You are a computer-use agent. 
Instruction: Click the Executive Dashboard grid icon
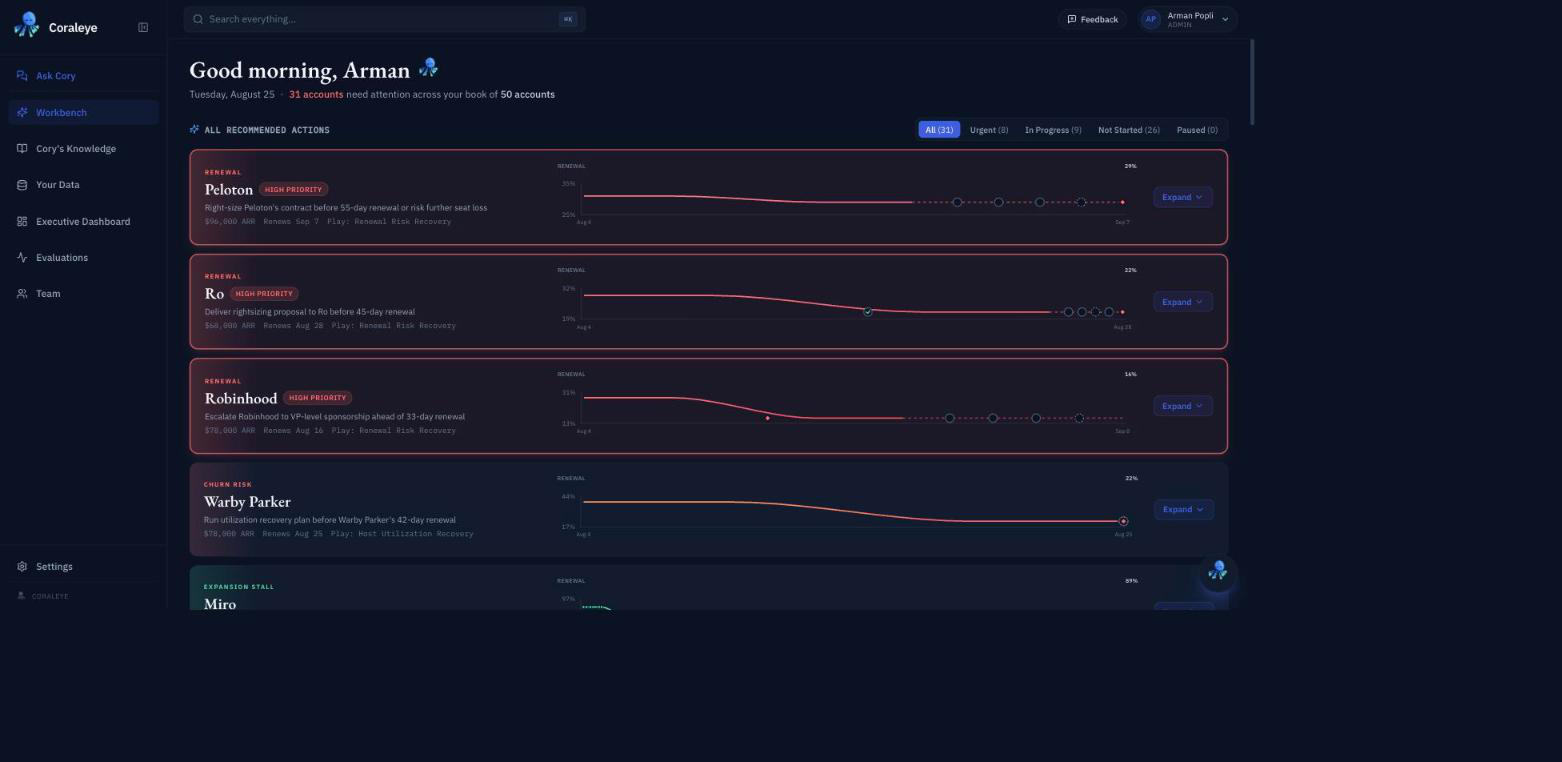coord(22,221)
